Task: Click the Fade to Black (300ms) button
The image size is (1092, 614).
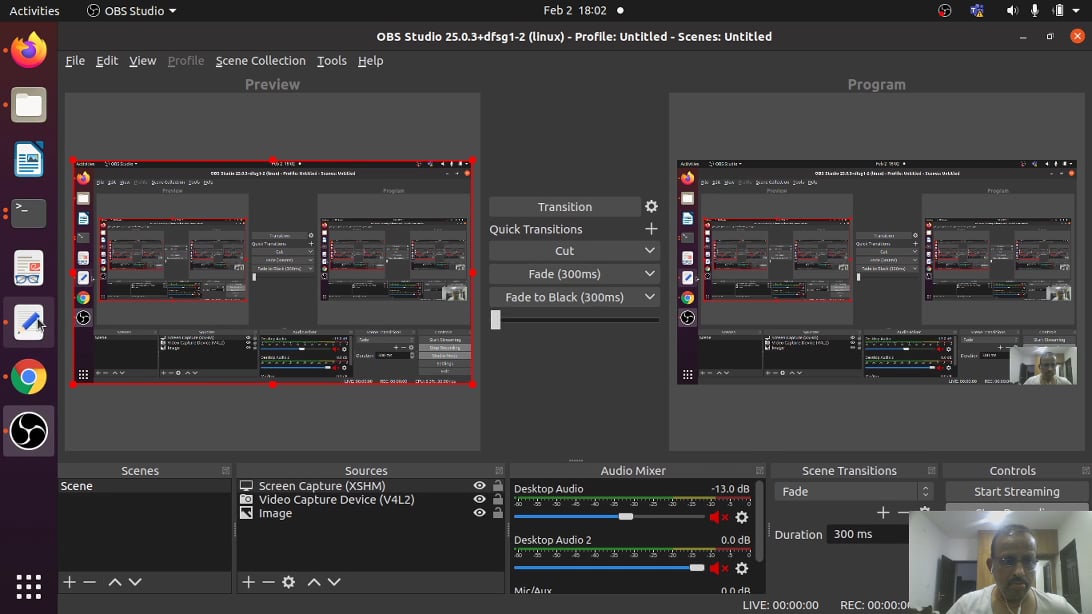Action: 565,297
